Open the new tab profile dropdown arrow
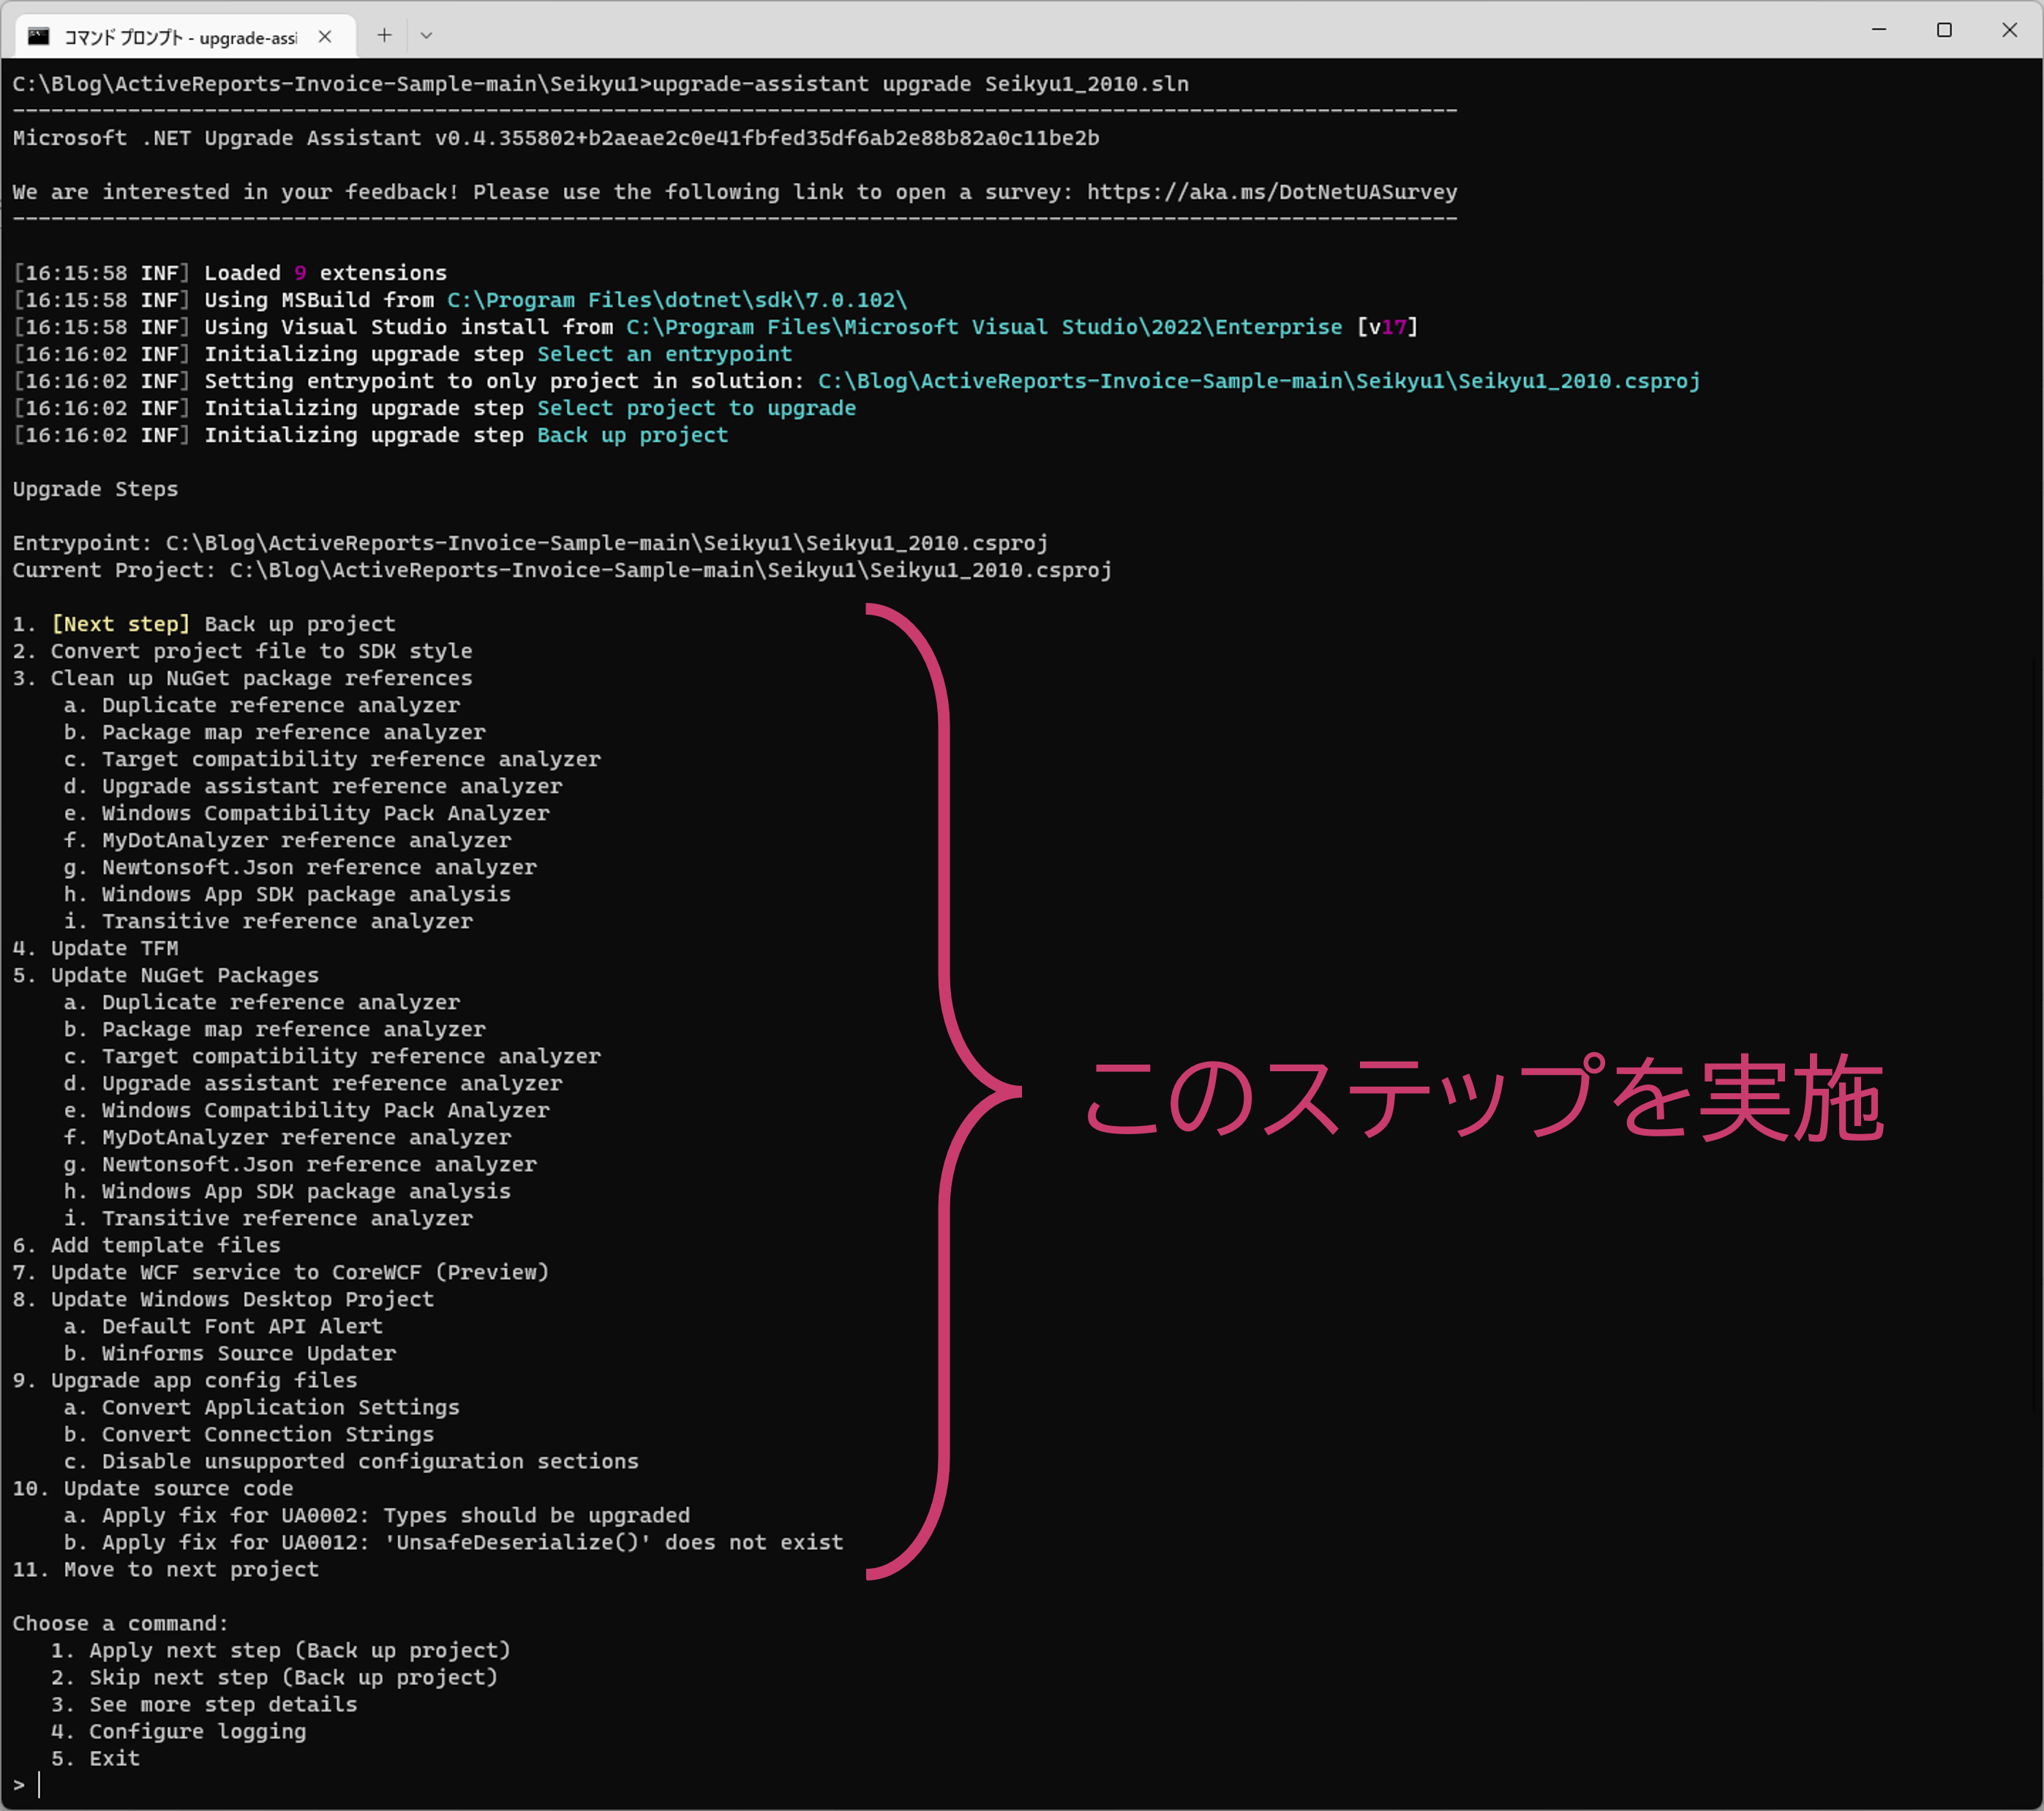The image size is (2044, 1811). (426, 36)
